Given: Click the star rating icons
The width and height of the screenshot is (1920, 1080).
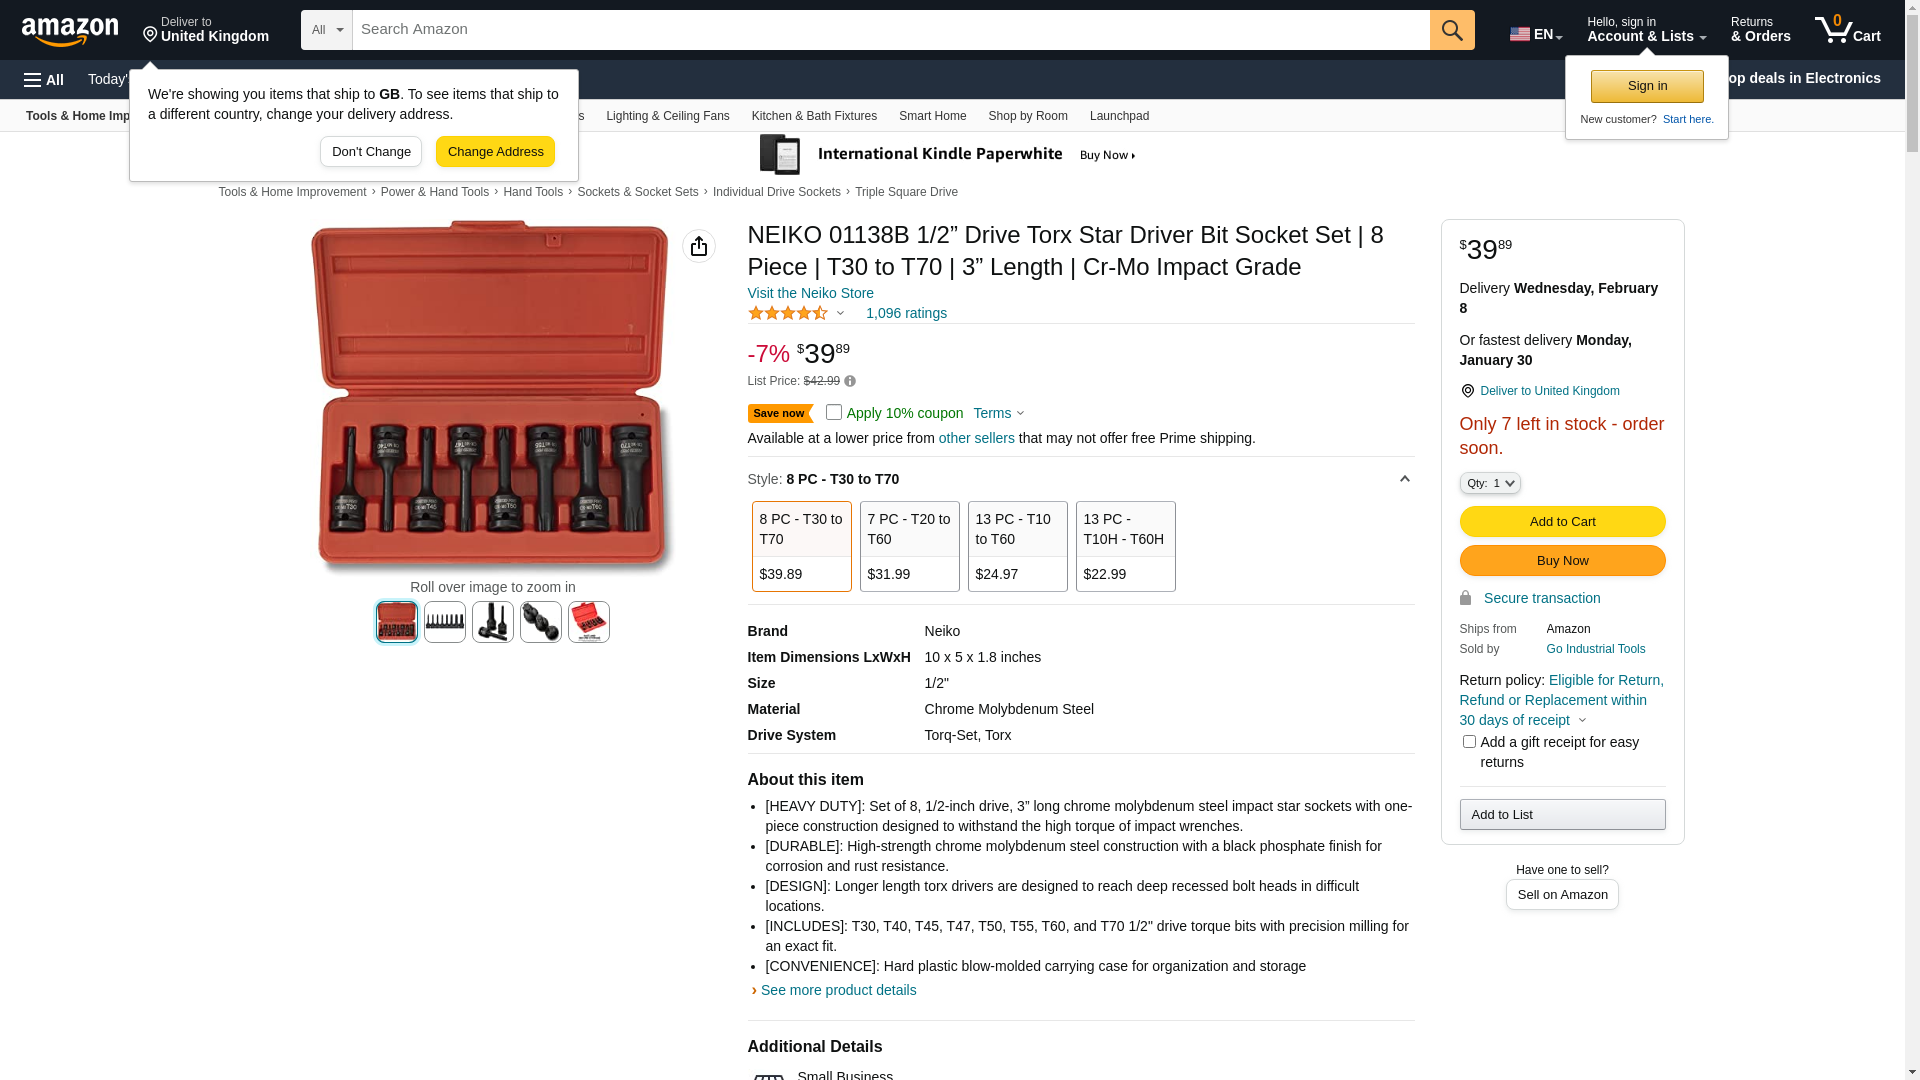Looking at the screenshot, I should click(x=788, y=313).
